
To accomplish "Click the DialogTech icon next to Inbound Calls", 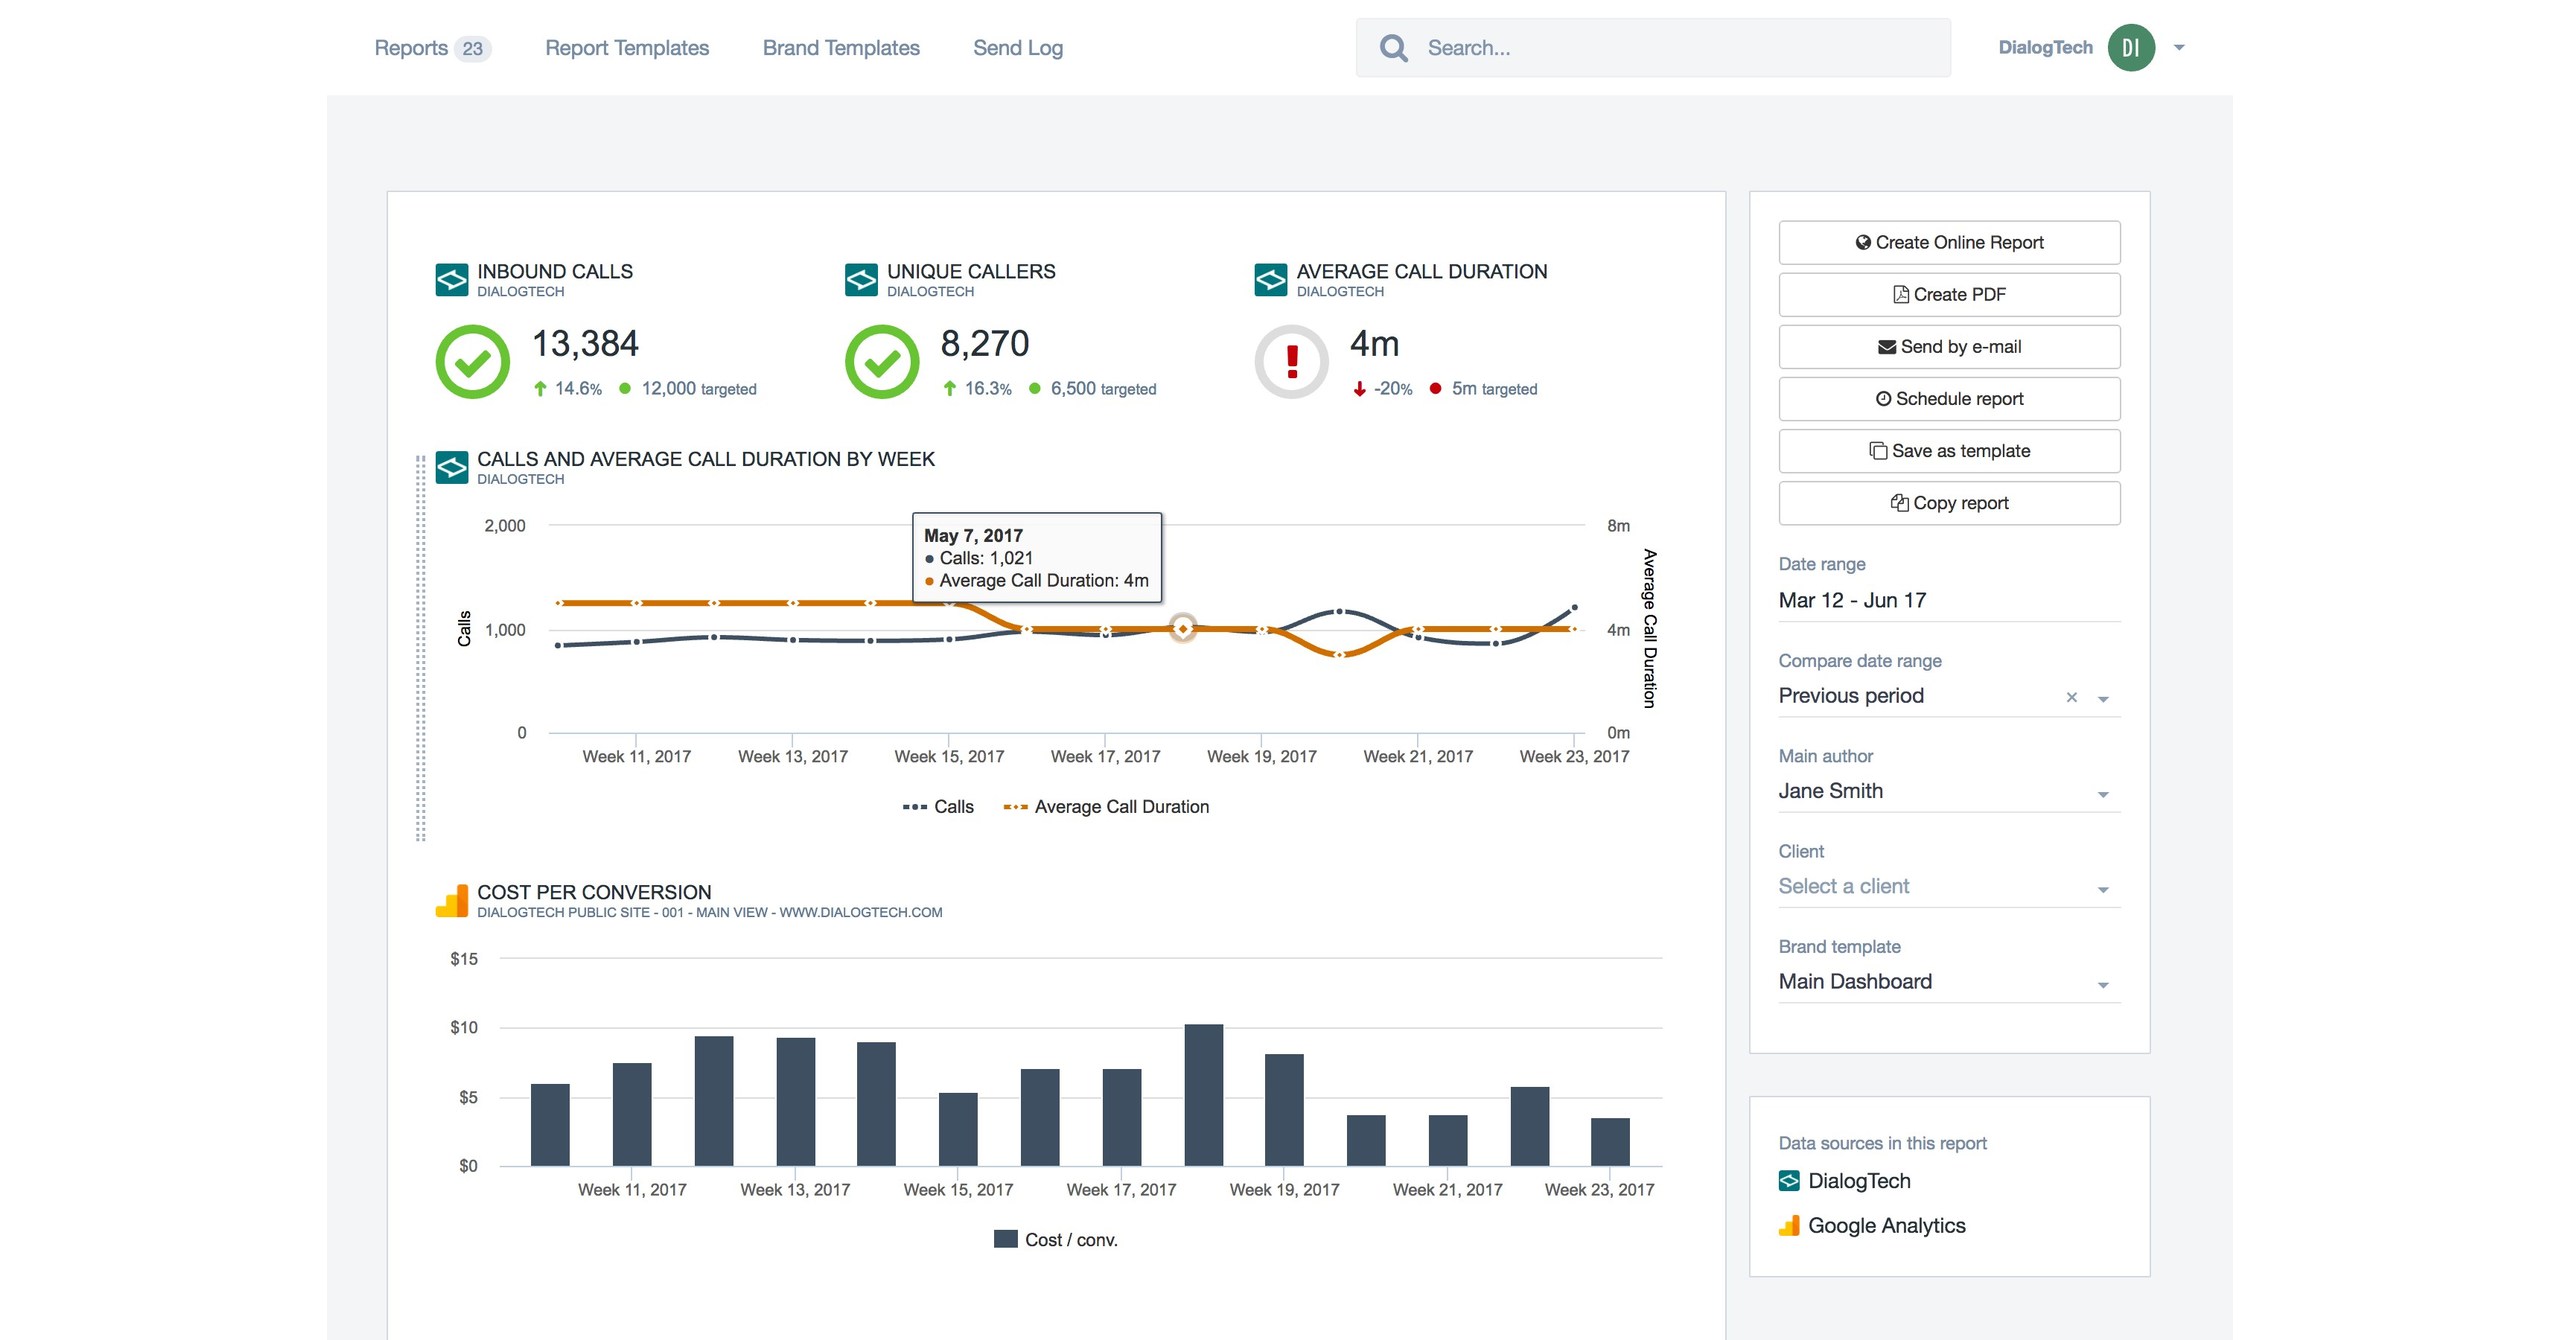I will coord(452,279).
